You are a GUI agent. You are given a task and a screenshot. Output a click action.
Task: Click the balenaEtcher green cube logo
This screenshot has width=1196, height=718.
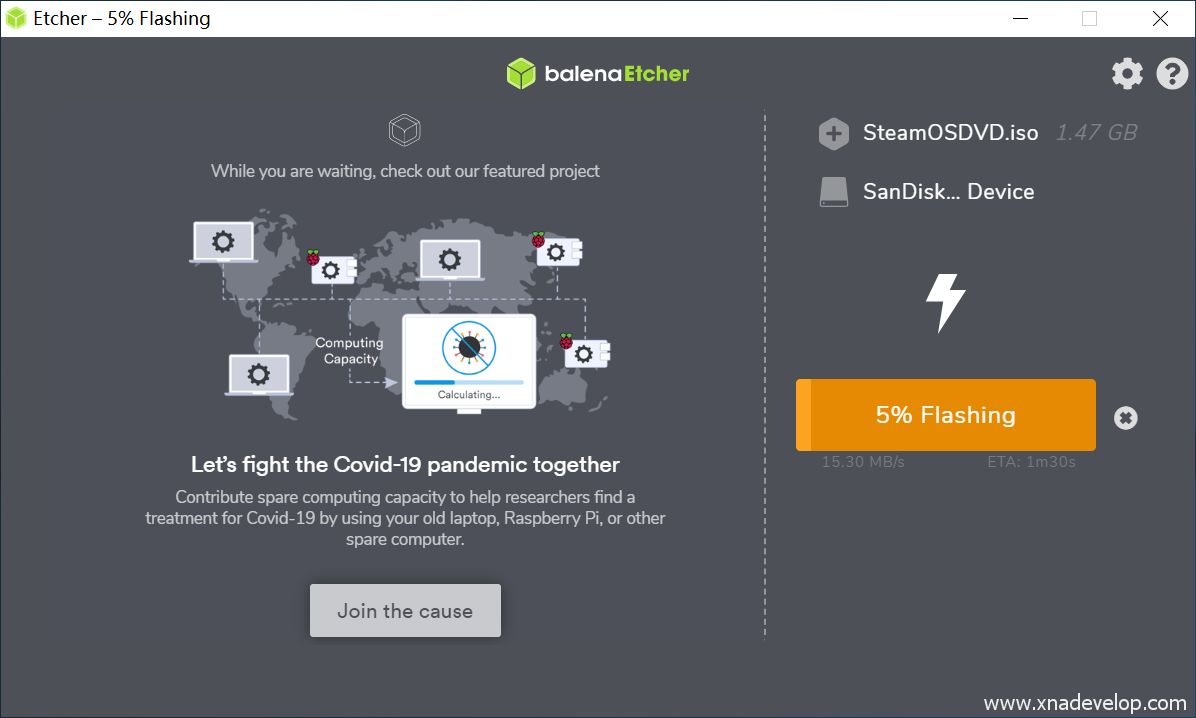(521, 73)
